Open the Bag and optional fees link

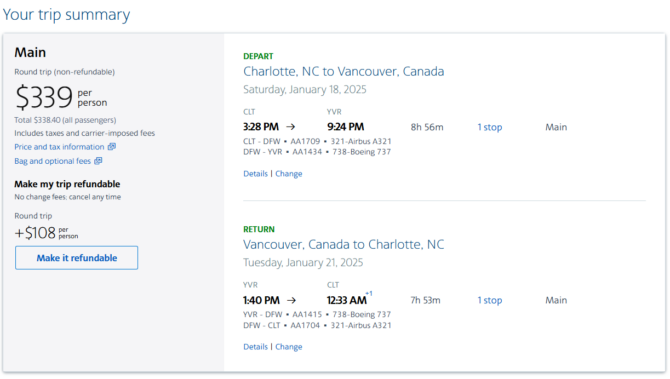(x=53, y=161)
